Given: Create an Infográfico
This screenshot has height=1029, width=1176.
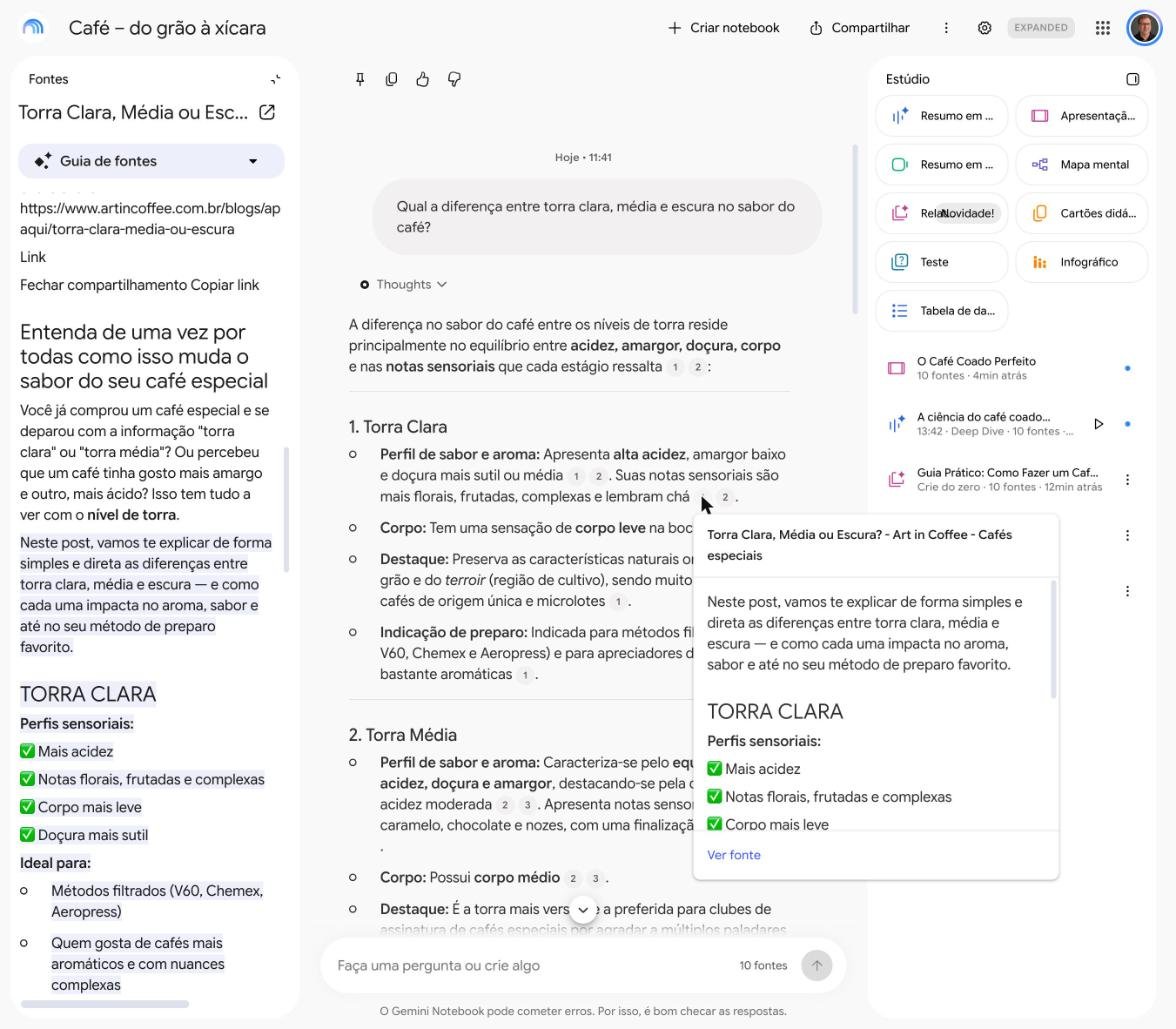Looking at the screenshot, I should 1082,262.
